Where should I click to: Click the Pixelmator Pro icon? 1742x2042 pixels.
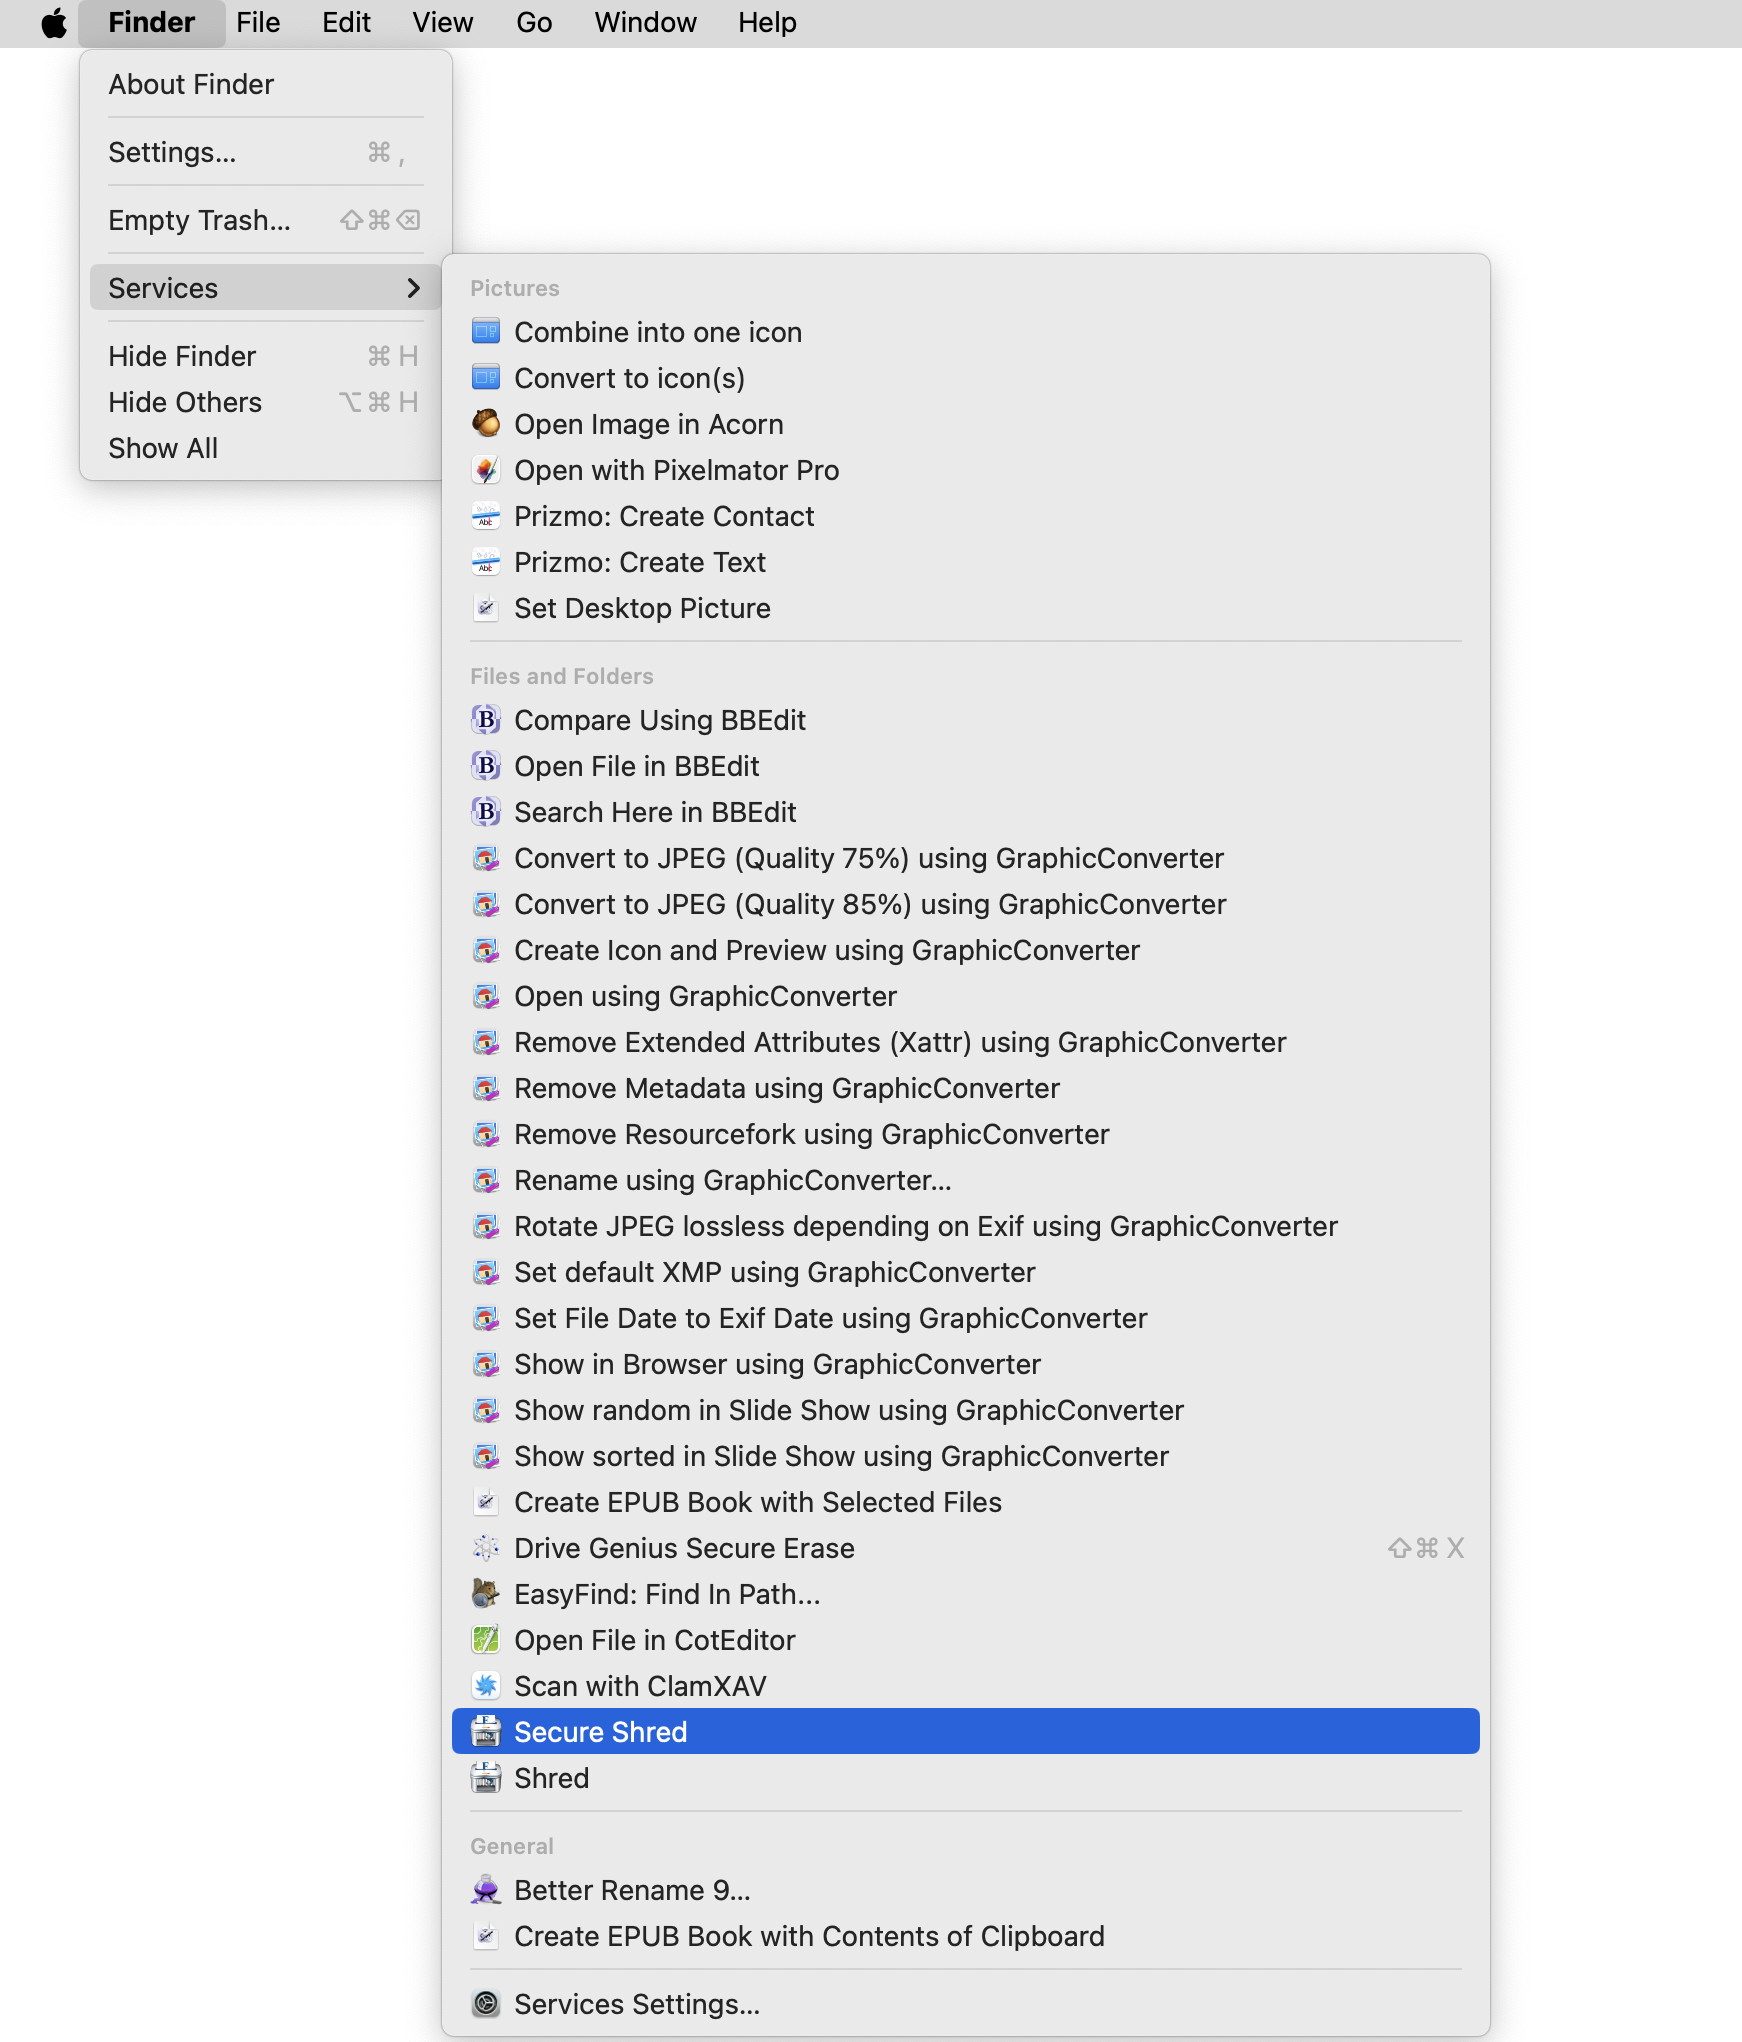pyautogui.click(x=486, y=470)
